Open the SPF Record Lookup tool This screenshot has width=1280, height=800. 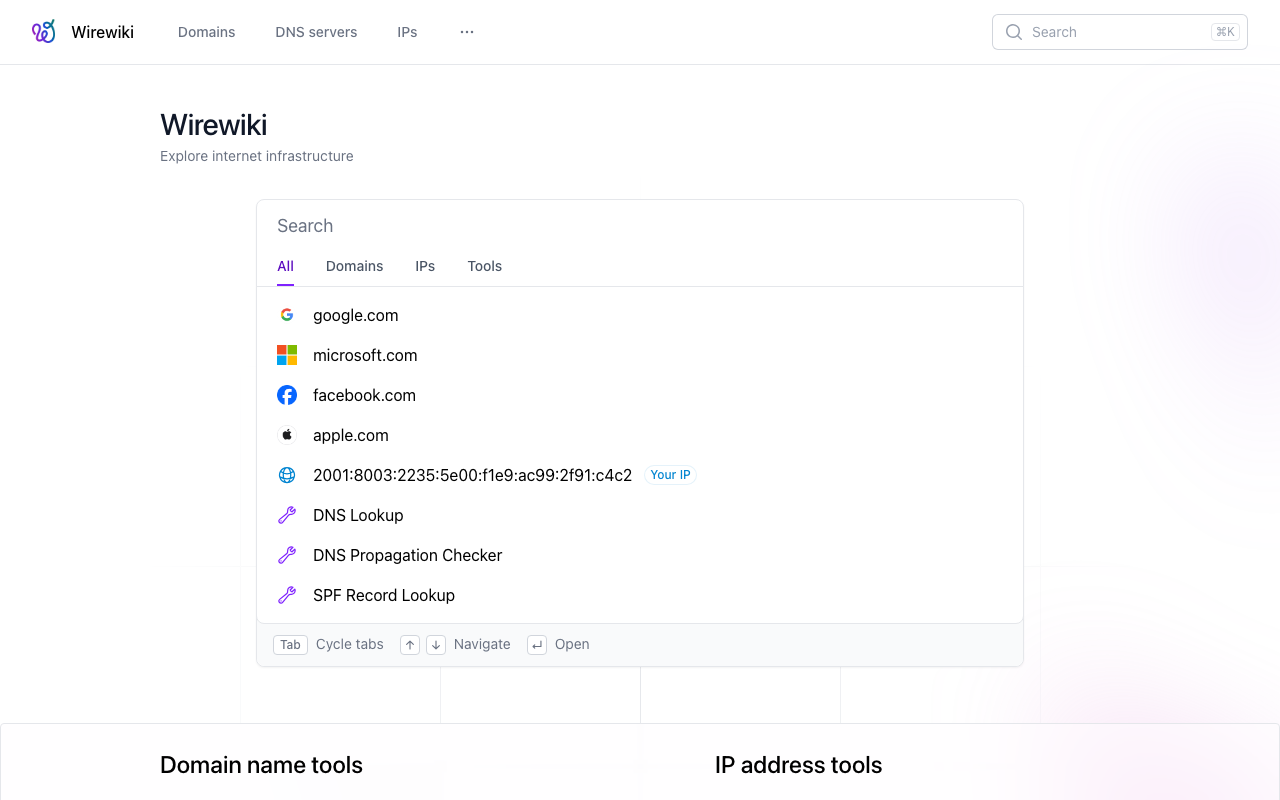point(640,595)
